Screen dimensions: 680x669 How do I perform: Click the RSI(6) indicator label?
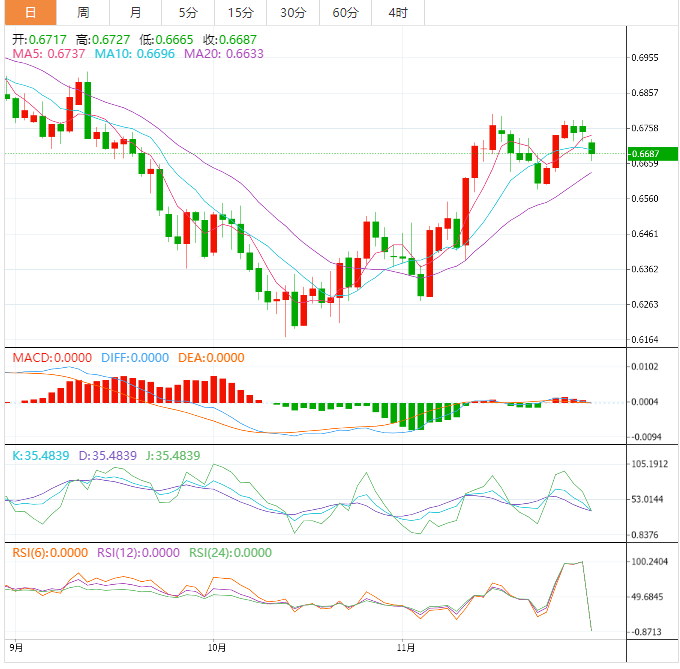[x=50, y=552]
